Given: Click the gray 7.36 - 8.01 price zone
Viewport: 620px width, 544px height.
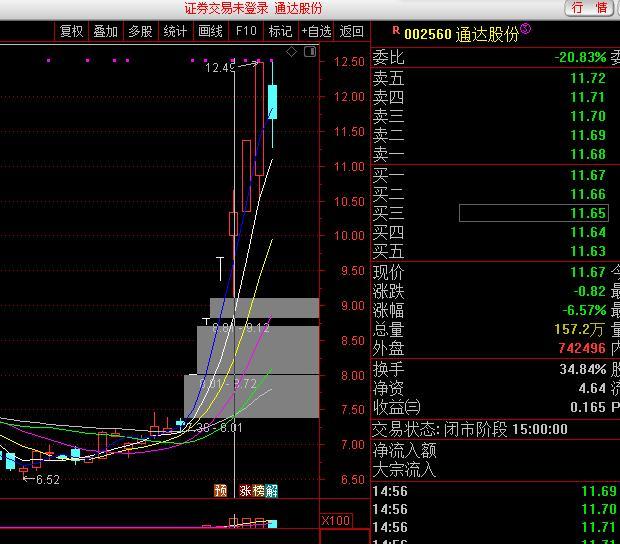Looking at the screenshot, I should (251, 396).
